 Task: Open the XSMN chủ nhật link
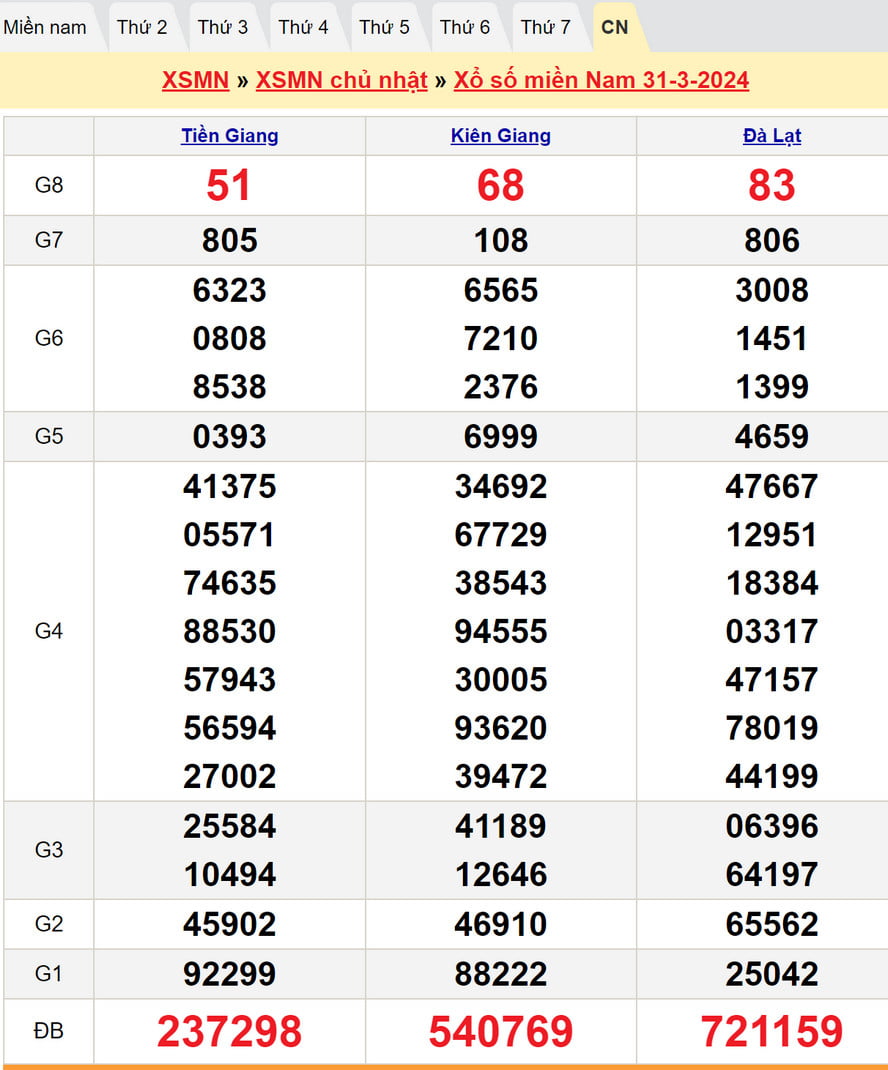[341, 80]
